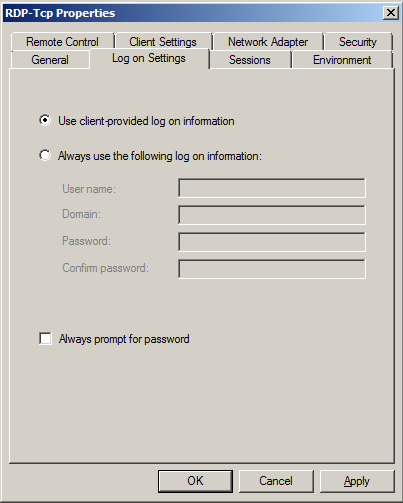
Task: Go to the Environment tab
Action: pos(342,60)
